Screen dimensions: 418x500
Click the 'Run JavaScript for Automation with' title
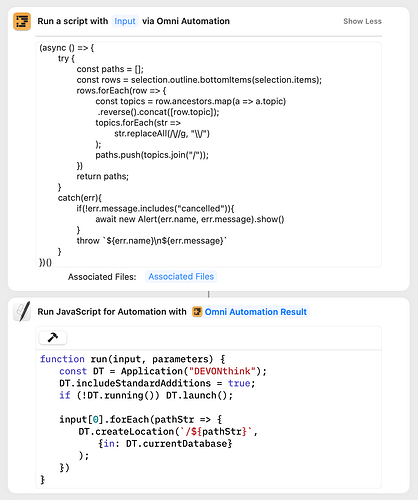[112, 312]
